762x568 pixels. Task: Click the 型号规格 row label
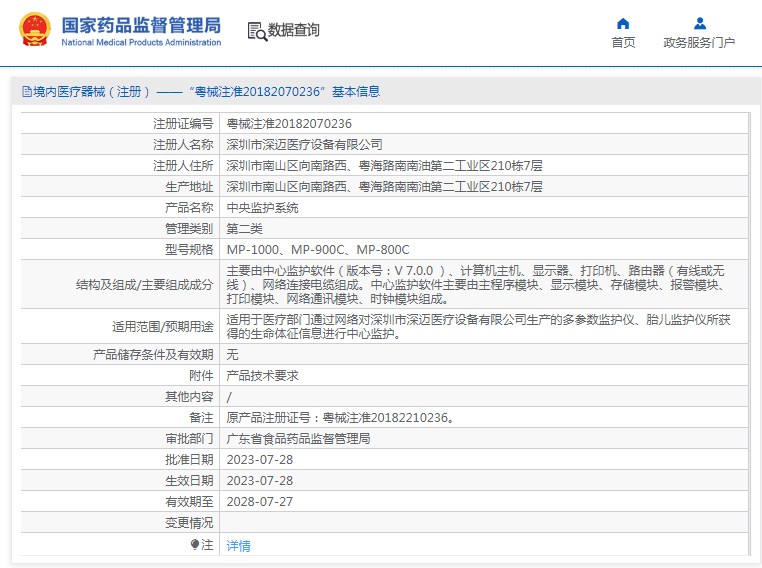(x=189, y=250)
